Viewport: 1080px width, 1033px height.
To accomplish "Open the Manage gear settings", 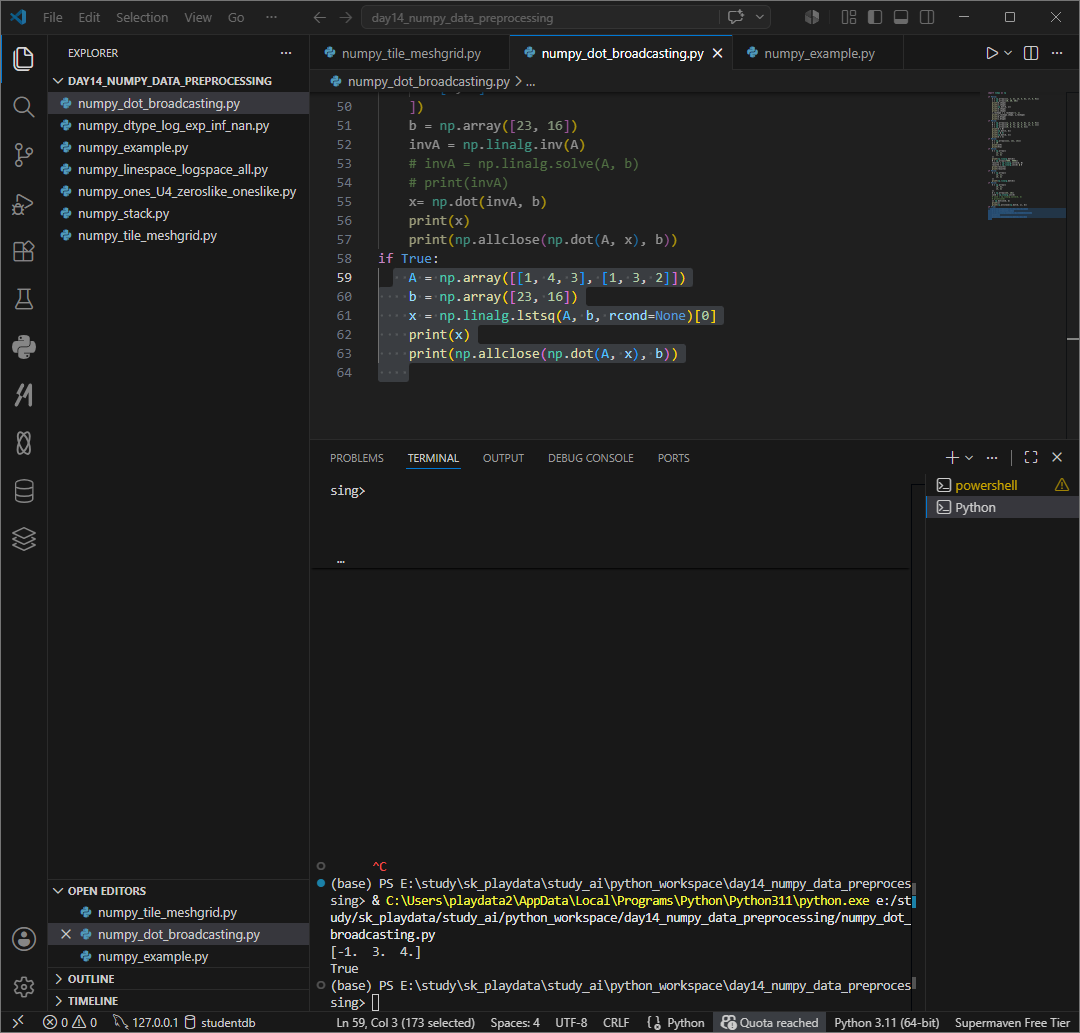I will [23, 987].
